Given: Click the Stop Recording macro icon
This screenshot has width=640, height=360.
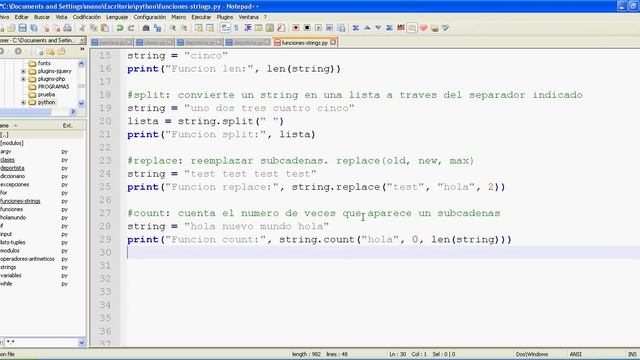Looking at the screenshot, I should 307,28.
